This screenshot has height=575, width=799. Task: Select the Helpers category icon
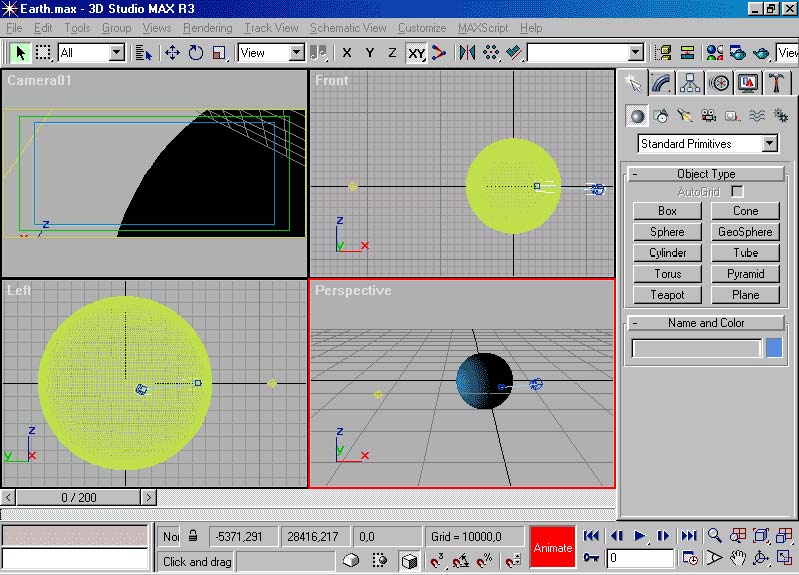(x=732, y=116)
